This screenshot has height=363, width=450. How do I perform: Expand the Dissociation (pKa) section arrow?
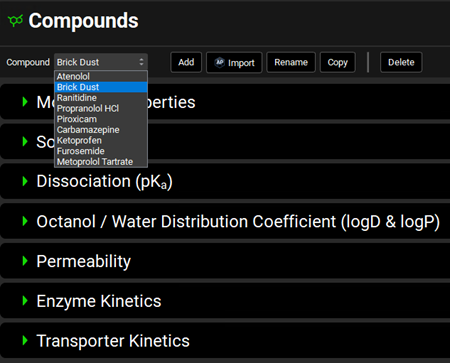point(25,181)
